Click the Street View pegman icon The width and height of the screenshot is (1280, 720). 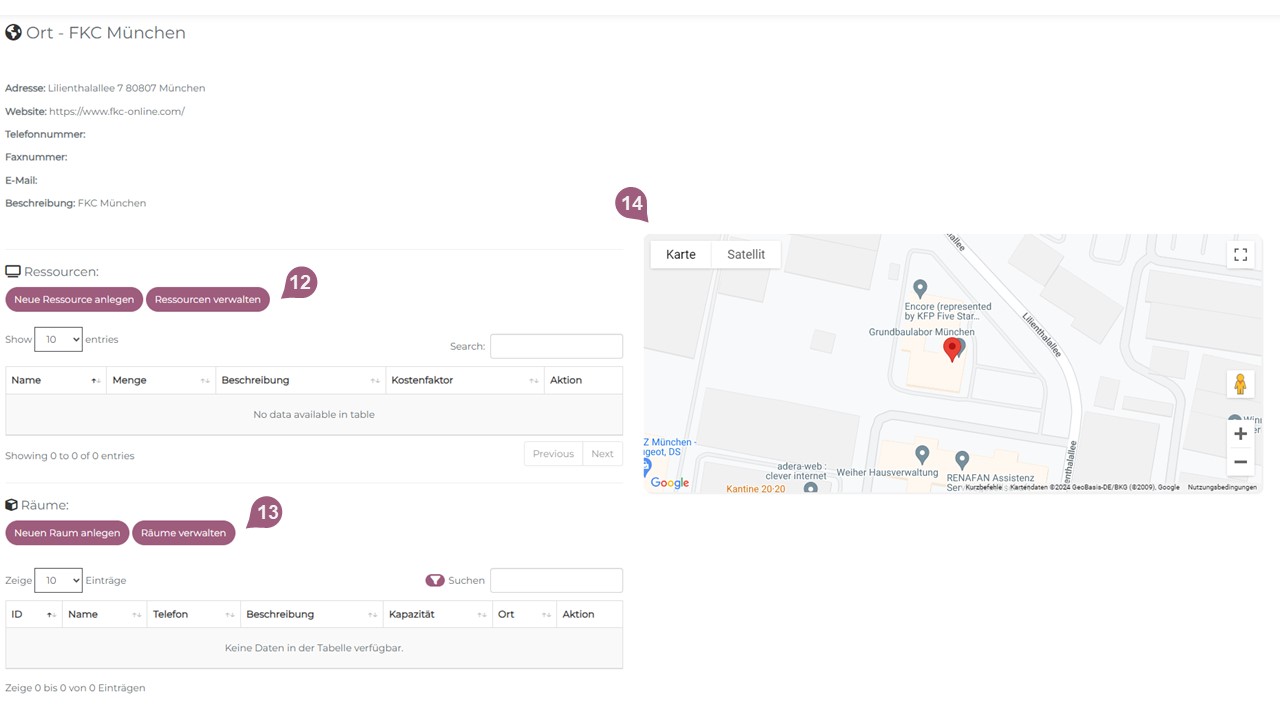(1240, 384)
